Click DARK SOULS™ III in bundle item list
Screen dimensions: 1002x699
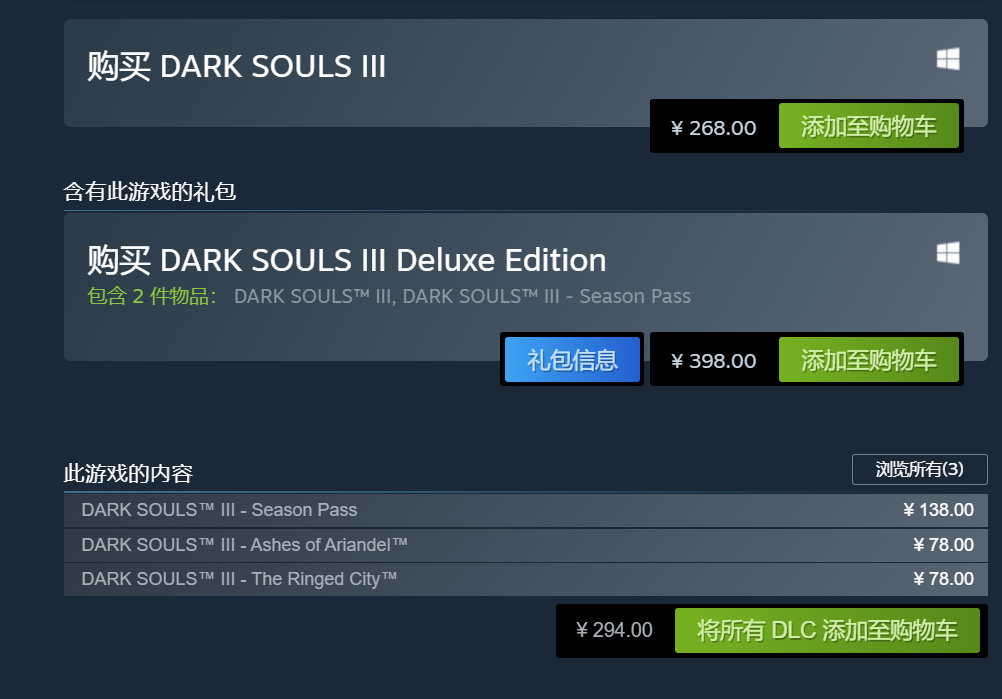(x=313, y=296)
